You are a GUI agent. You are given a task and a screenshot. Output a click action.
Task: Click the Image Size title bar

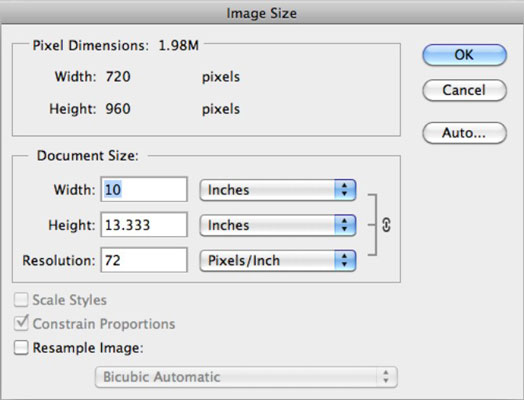coord(262,12)
